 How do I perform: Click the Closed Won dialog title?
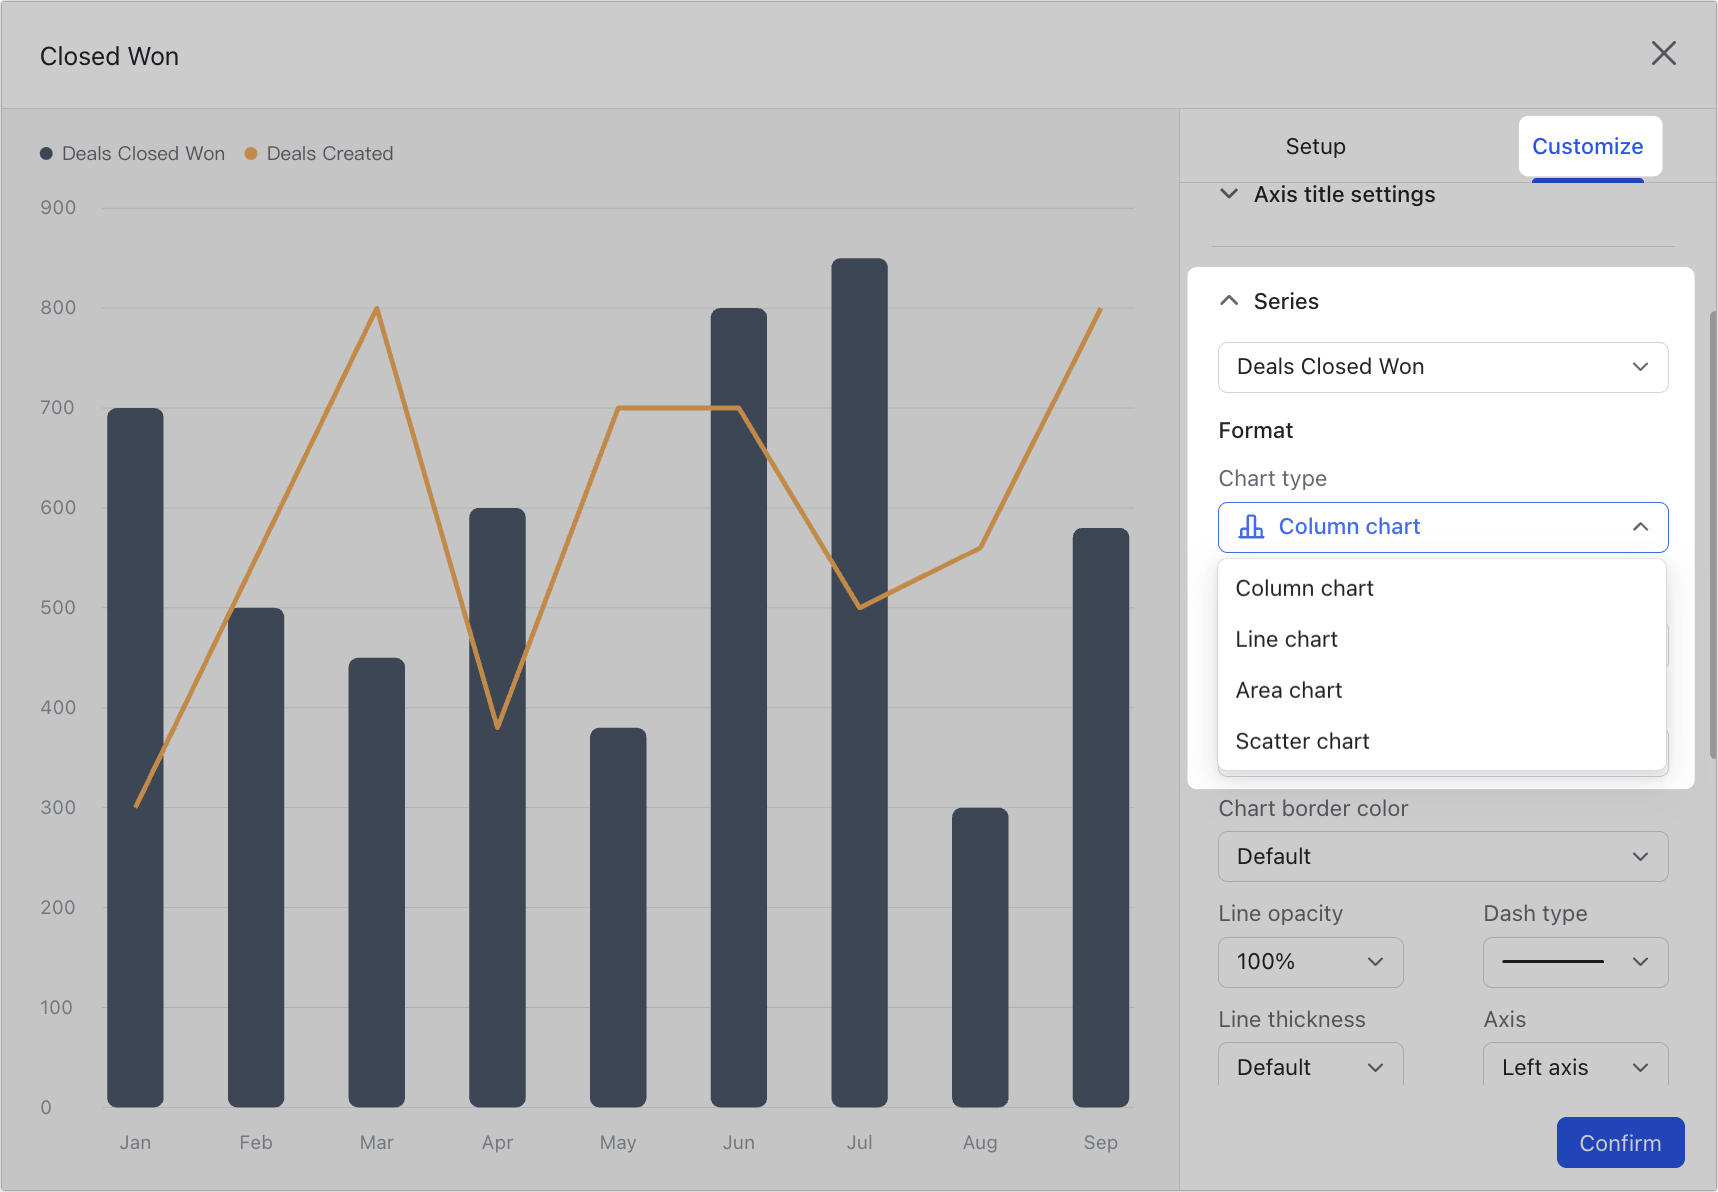(x=109, y=57)
